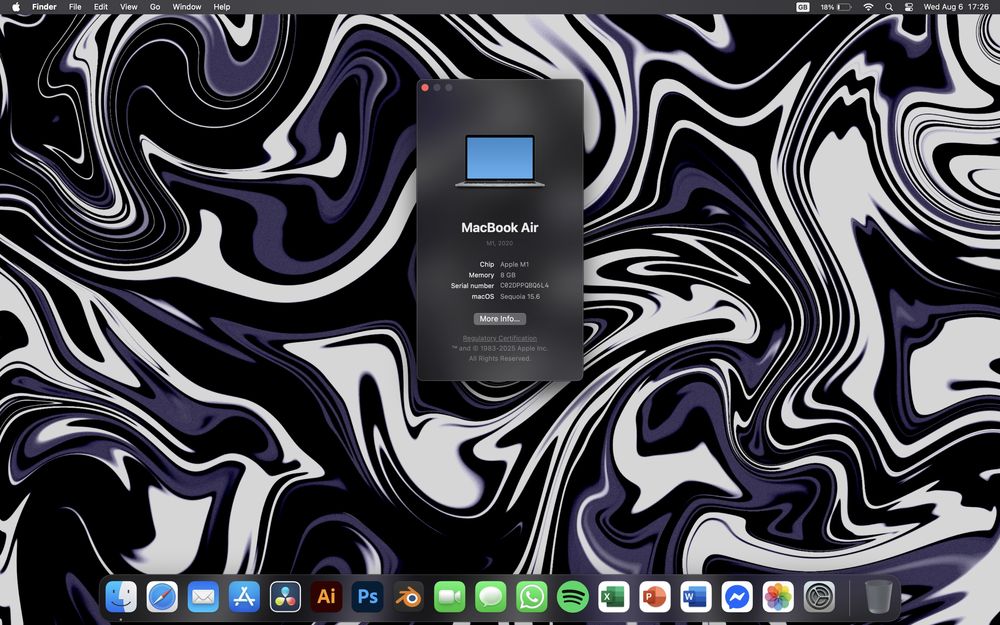Launch Blender from the Dock

408,597
